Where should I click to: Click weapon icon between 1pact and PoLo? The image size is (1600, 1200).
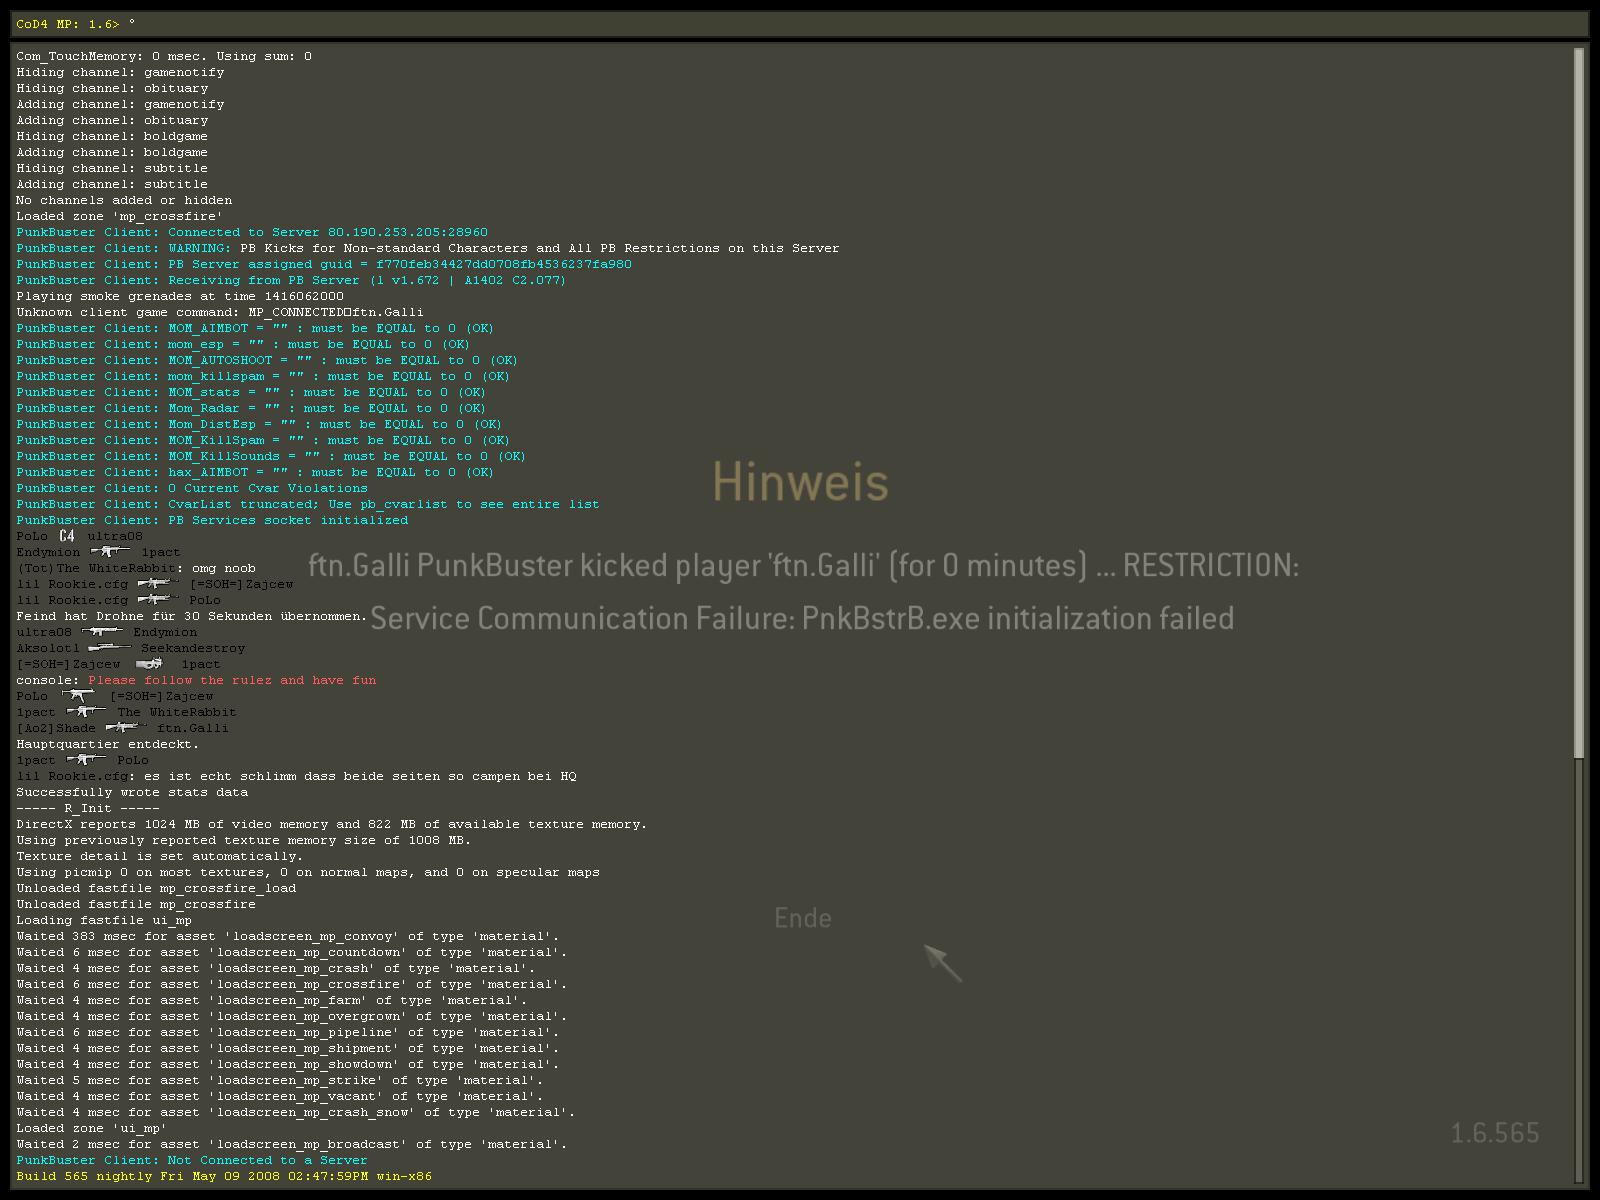[86, 759]
